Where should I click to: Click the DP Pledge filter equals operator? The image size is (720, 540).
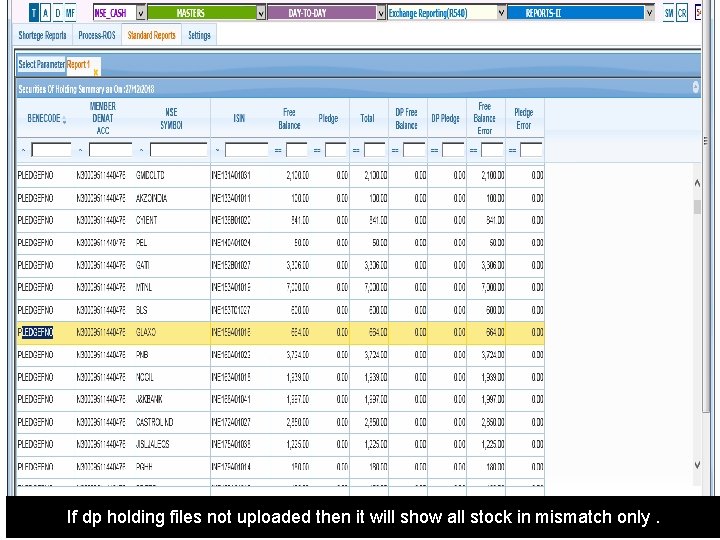[434, 150]
